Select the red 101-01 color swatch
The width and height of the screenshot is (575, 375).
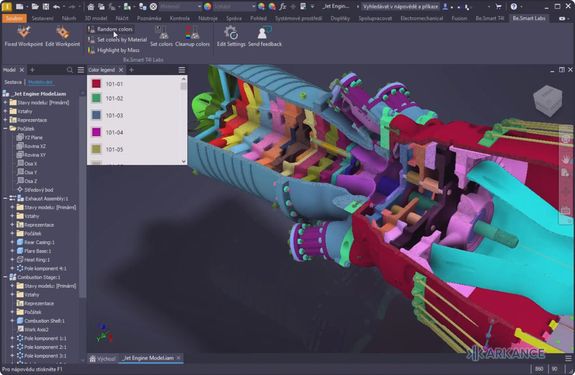coord(96,84)
